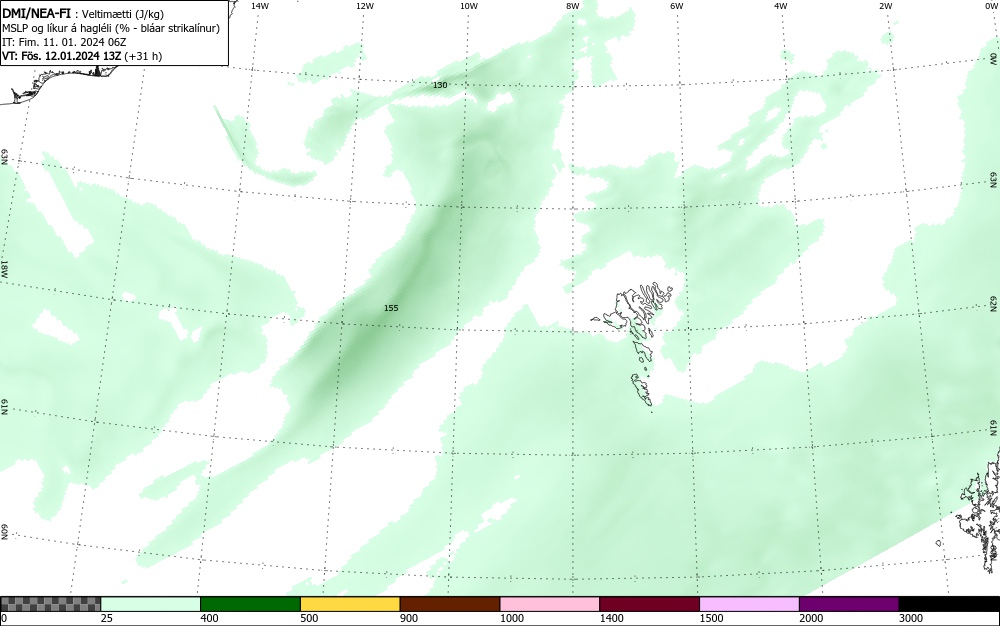Screen dimensions: 1000x626
Task: Click the 6W longitude label
Action: pyautogui.click(x=677, y=6)
